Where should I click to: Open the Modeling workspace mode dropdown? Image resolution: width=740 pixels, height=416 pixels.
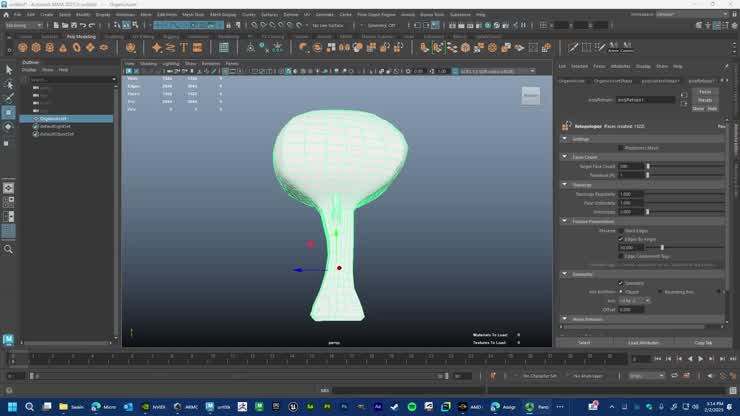[x=25, y=25]
